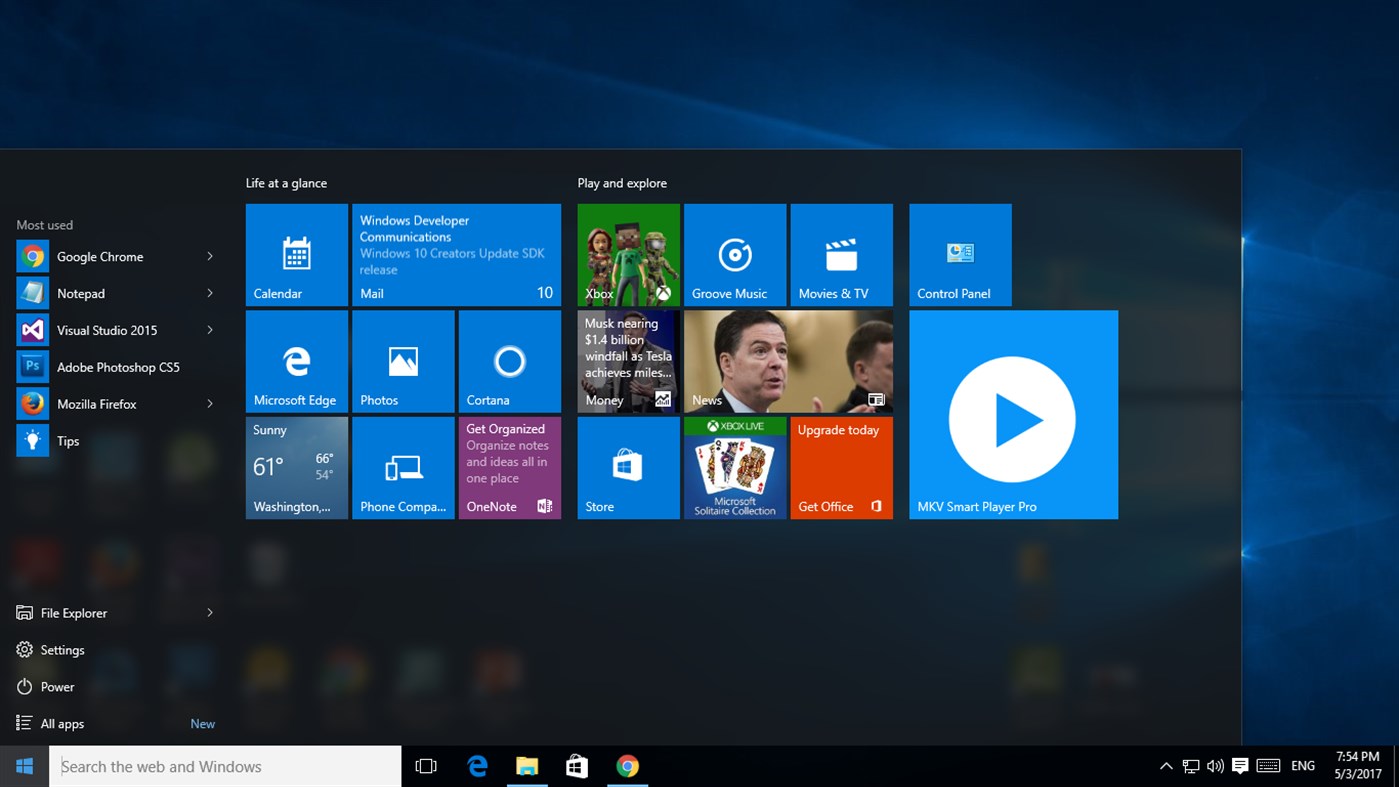Open Settings from the Start menu

[60, 649]
